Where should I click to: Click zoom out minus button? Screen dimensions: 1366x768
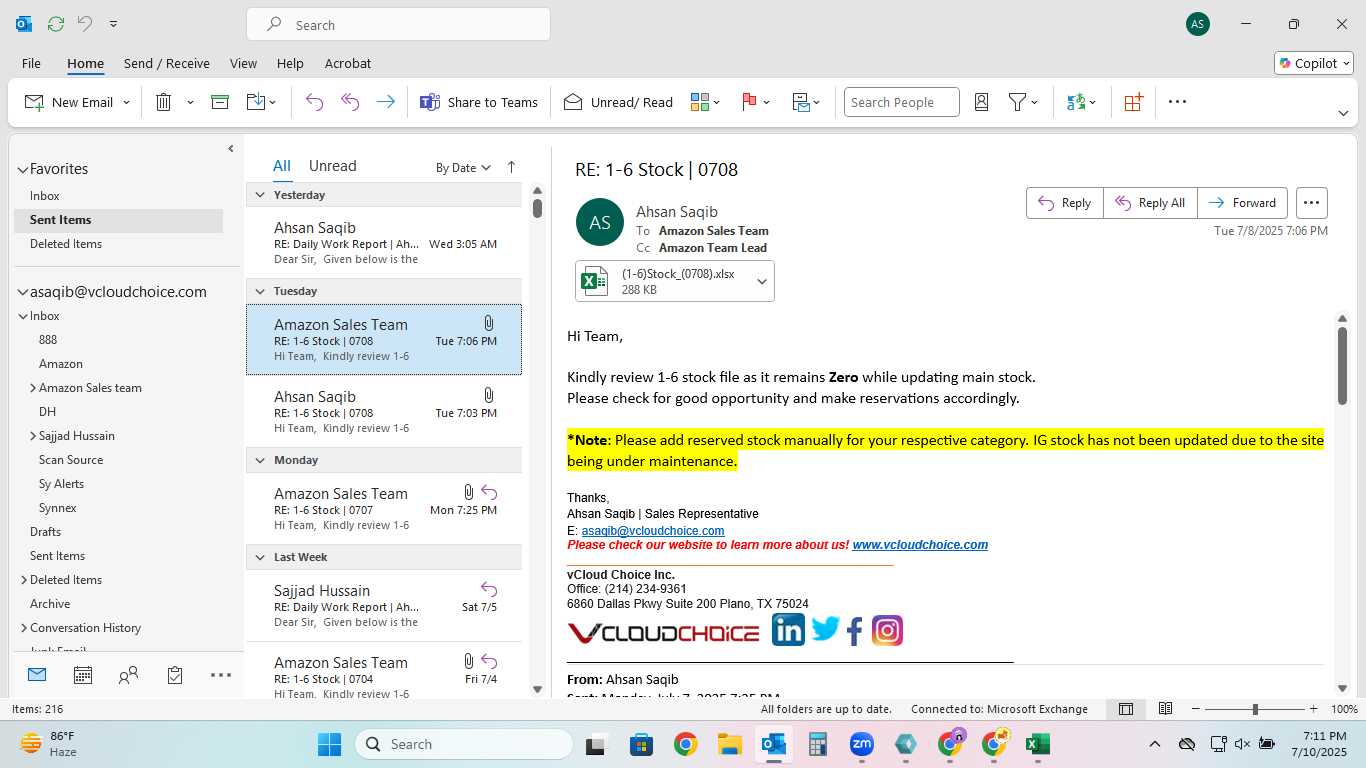[1195, 709]
